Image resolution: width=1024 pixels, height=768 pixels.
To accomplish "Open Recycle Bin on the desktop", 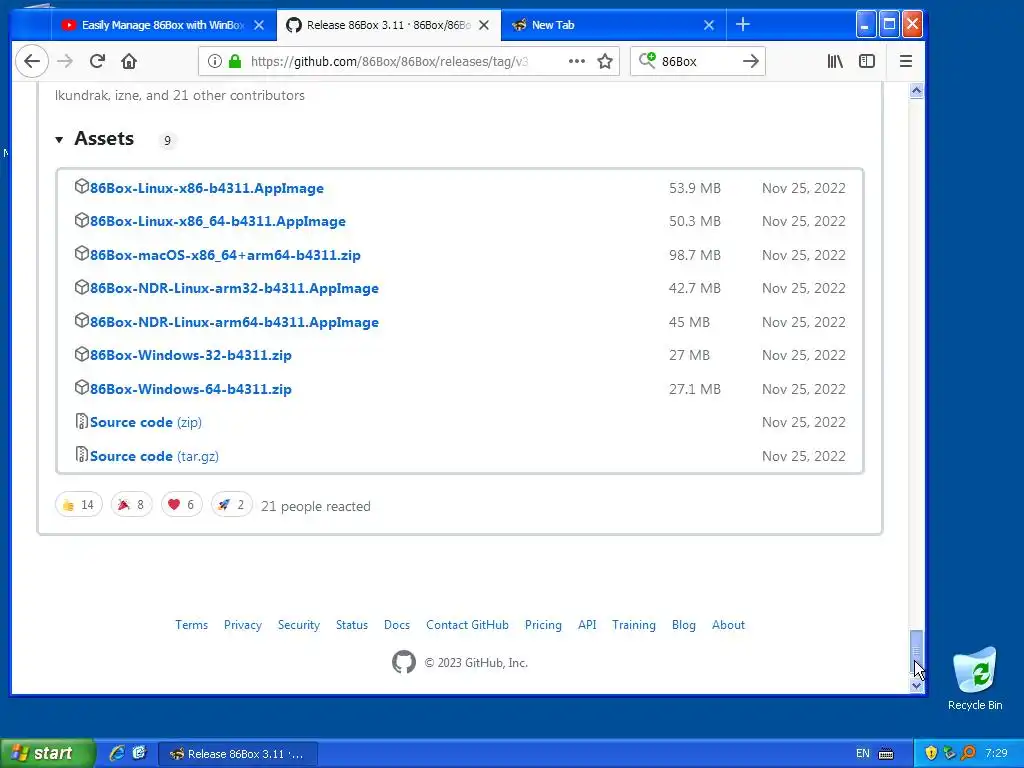I will point(974,678).
